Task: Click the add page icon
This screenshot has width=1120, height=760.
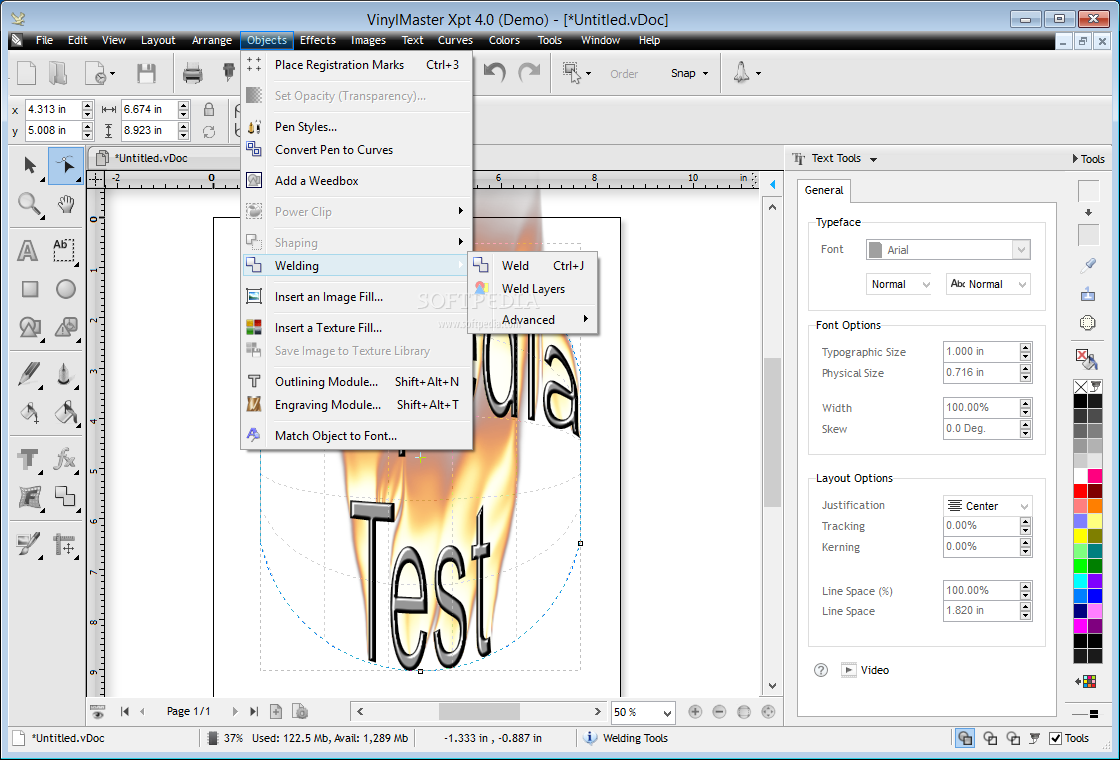Action: [x=276, y=711]
